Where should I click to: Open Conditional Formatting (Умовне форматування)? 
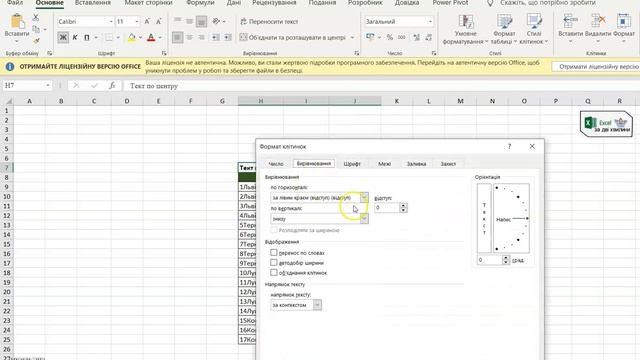point(465,29)
